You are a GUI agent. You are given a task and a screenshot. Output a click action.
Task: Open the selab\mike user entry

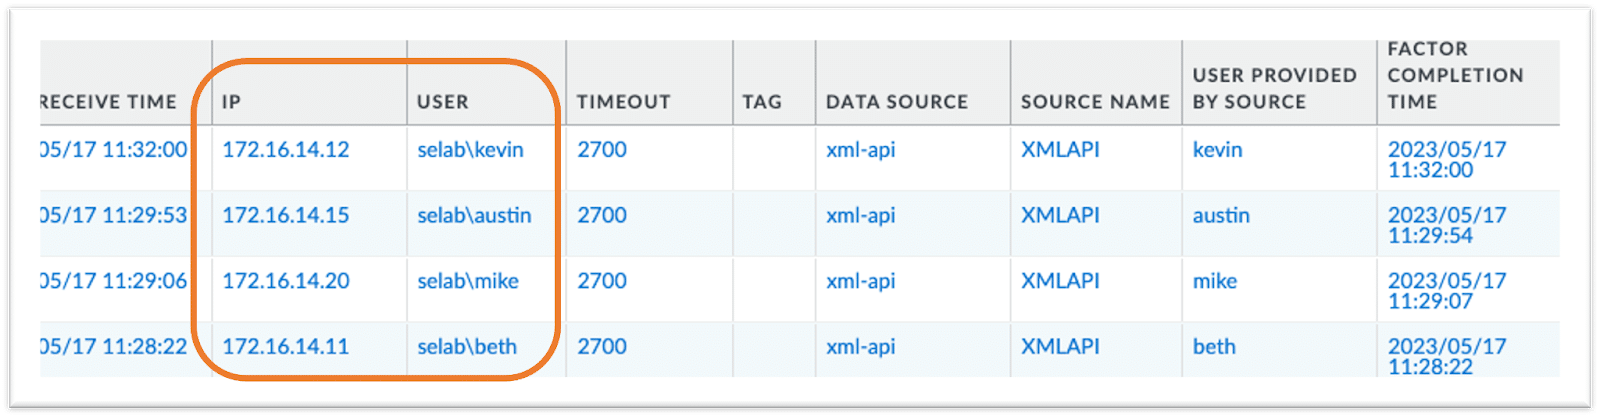coord(468,281)
